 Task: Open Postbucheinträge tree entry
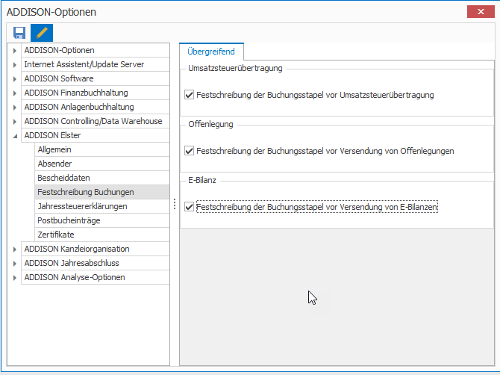[102, 220]
